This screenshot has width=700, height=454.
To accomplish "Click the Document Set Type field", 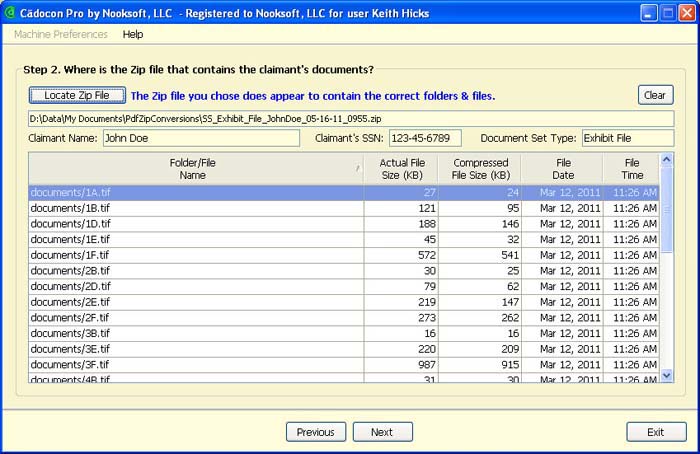I will (x=627, y=138).
